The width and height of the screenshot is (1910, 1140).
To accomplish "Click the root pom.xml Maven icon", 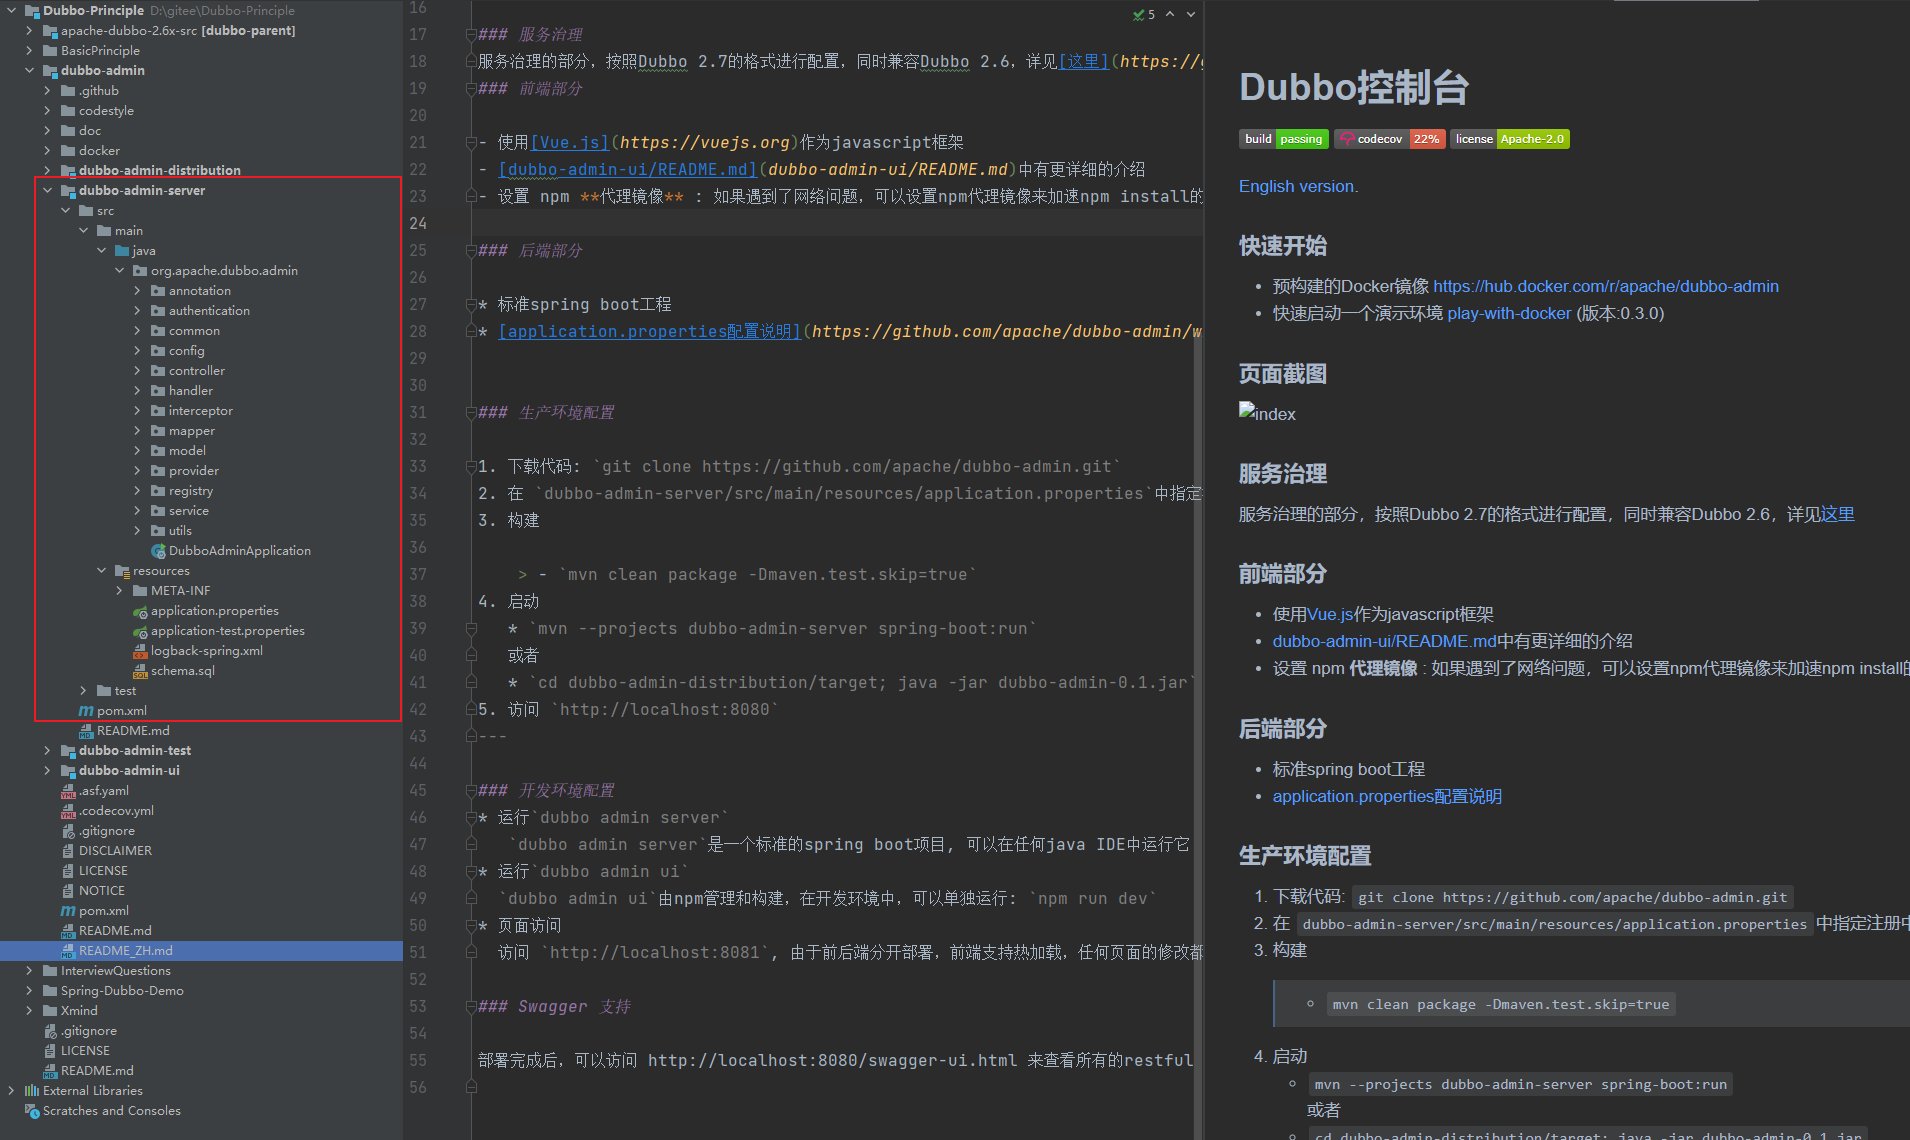I will click(x=68, y=911).
